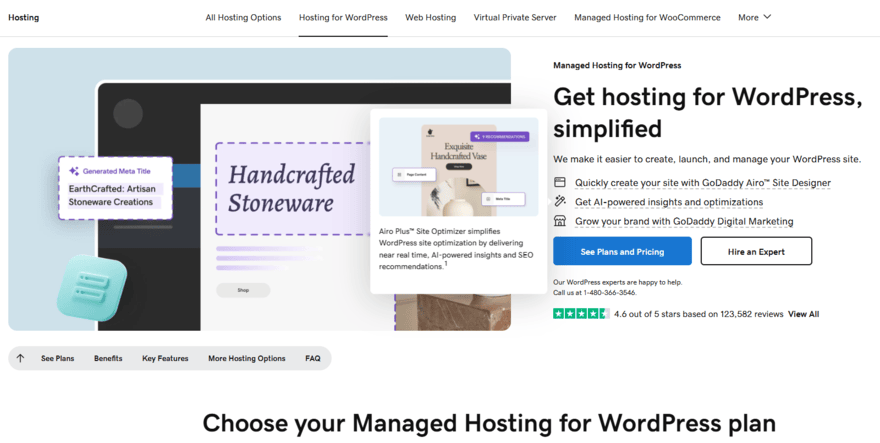The width and height of the screenshot is (880, 443).
Task: Click GoDaddy Airo Site Designer feature link
Action: point(703,182)
